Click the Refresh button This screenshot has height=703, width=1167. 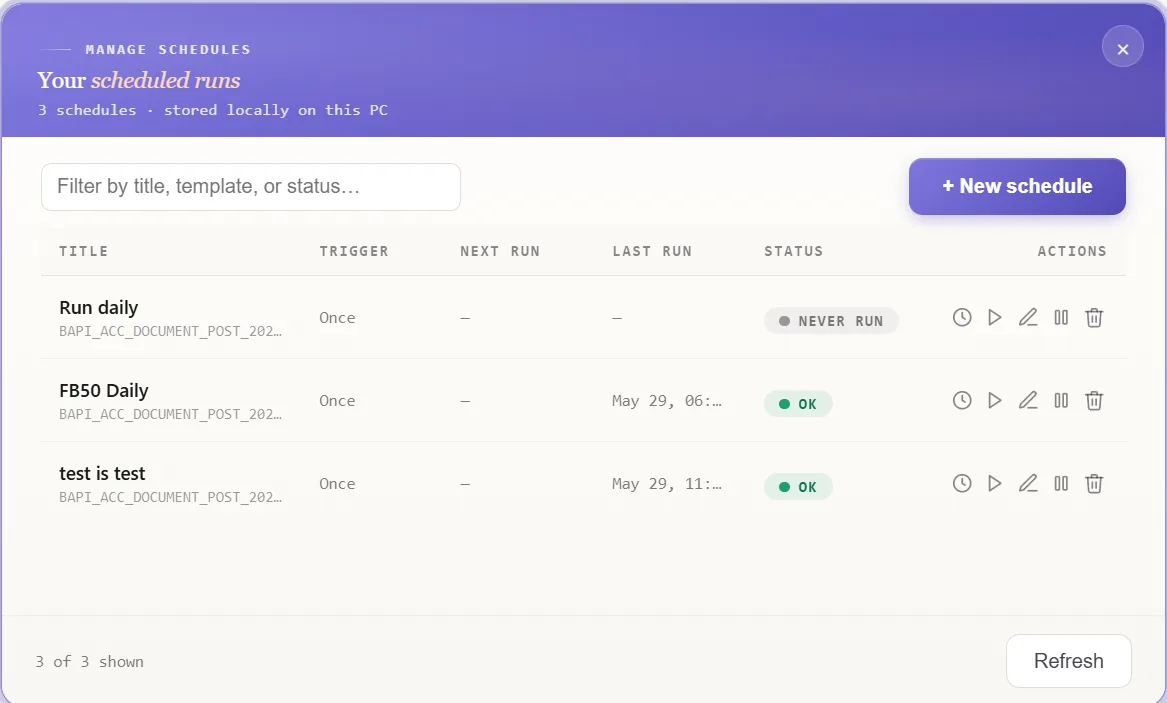[1069, 661]
